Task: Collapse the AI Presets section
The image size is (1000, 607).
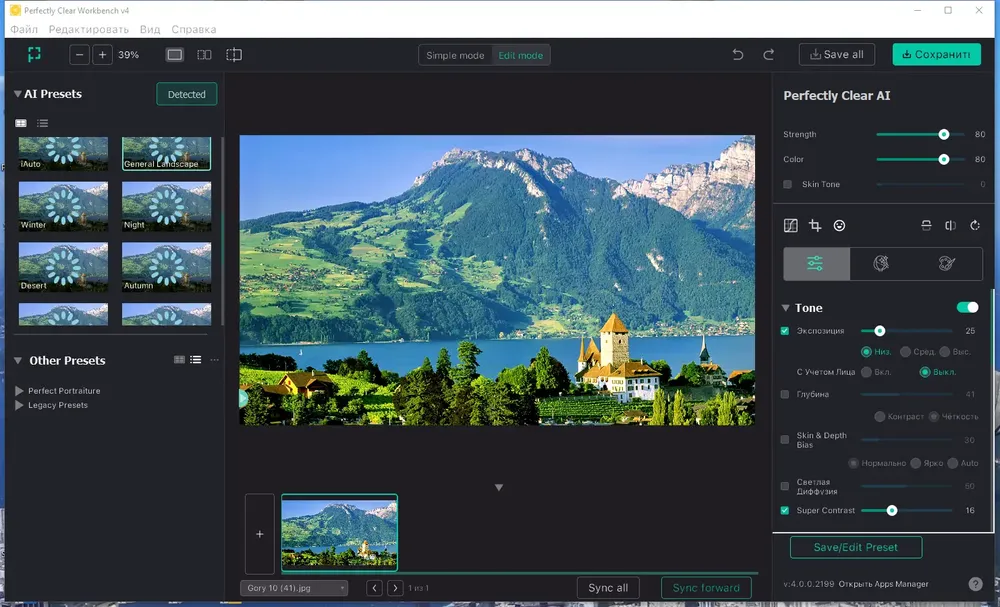Action: [18, 94]
